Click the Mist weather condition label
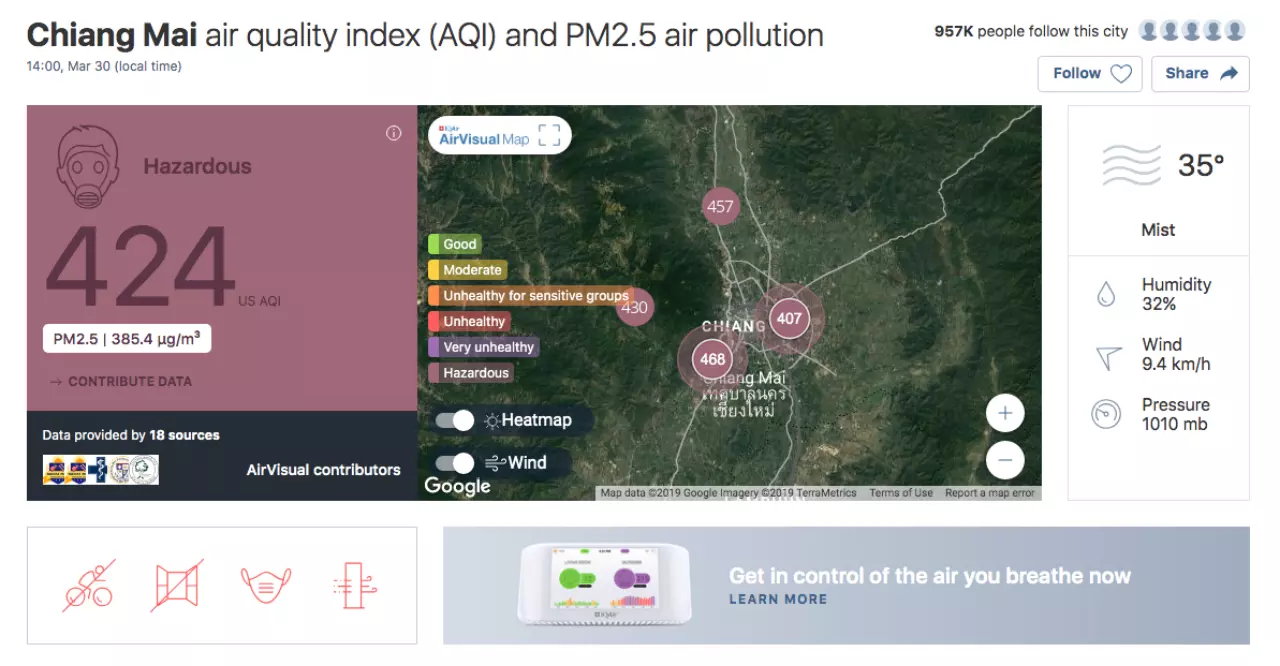The image size is (1280, 666). [x=1158, y=230]
